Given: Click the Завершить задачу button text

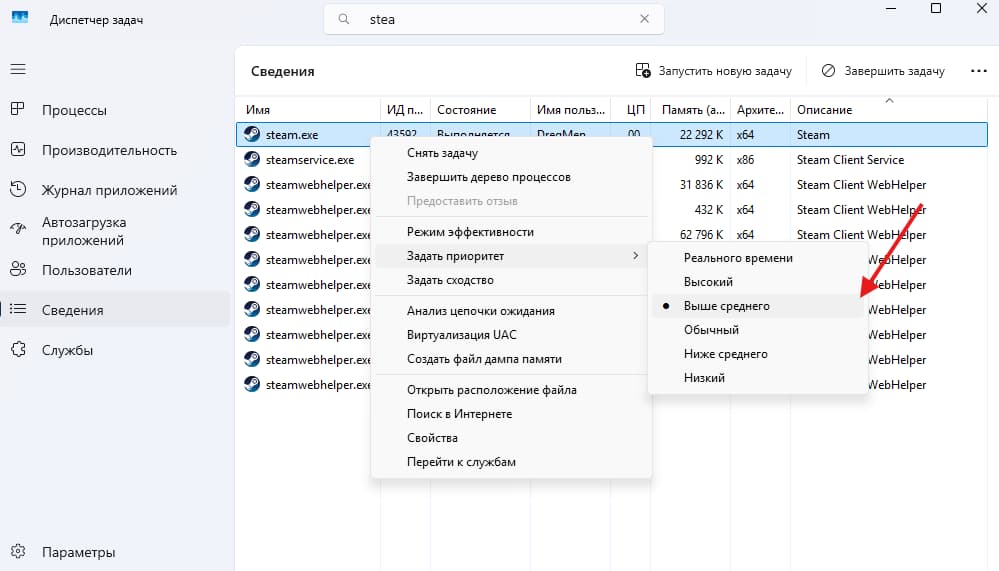Looking at the screenshot, I should [895, 71].
